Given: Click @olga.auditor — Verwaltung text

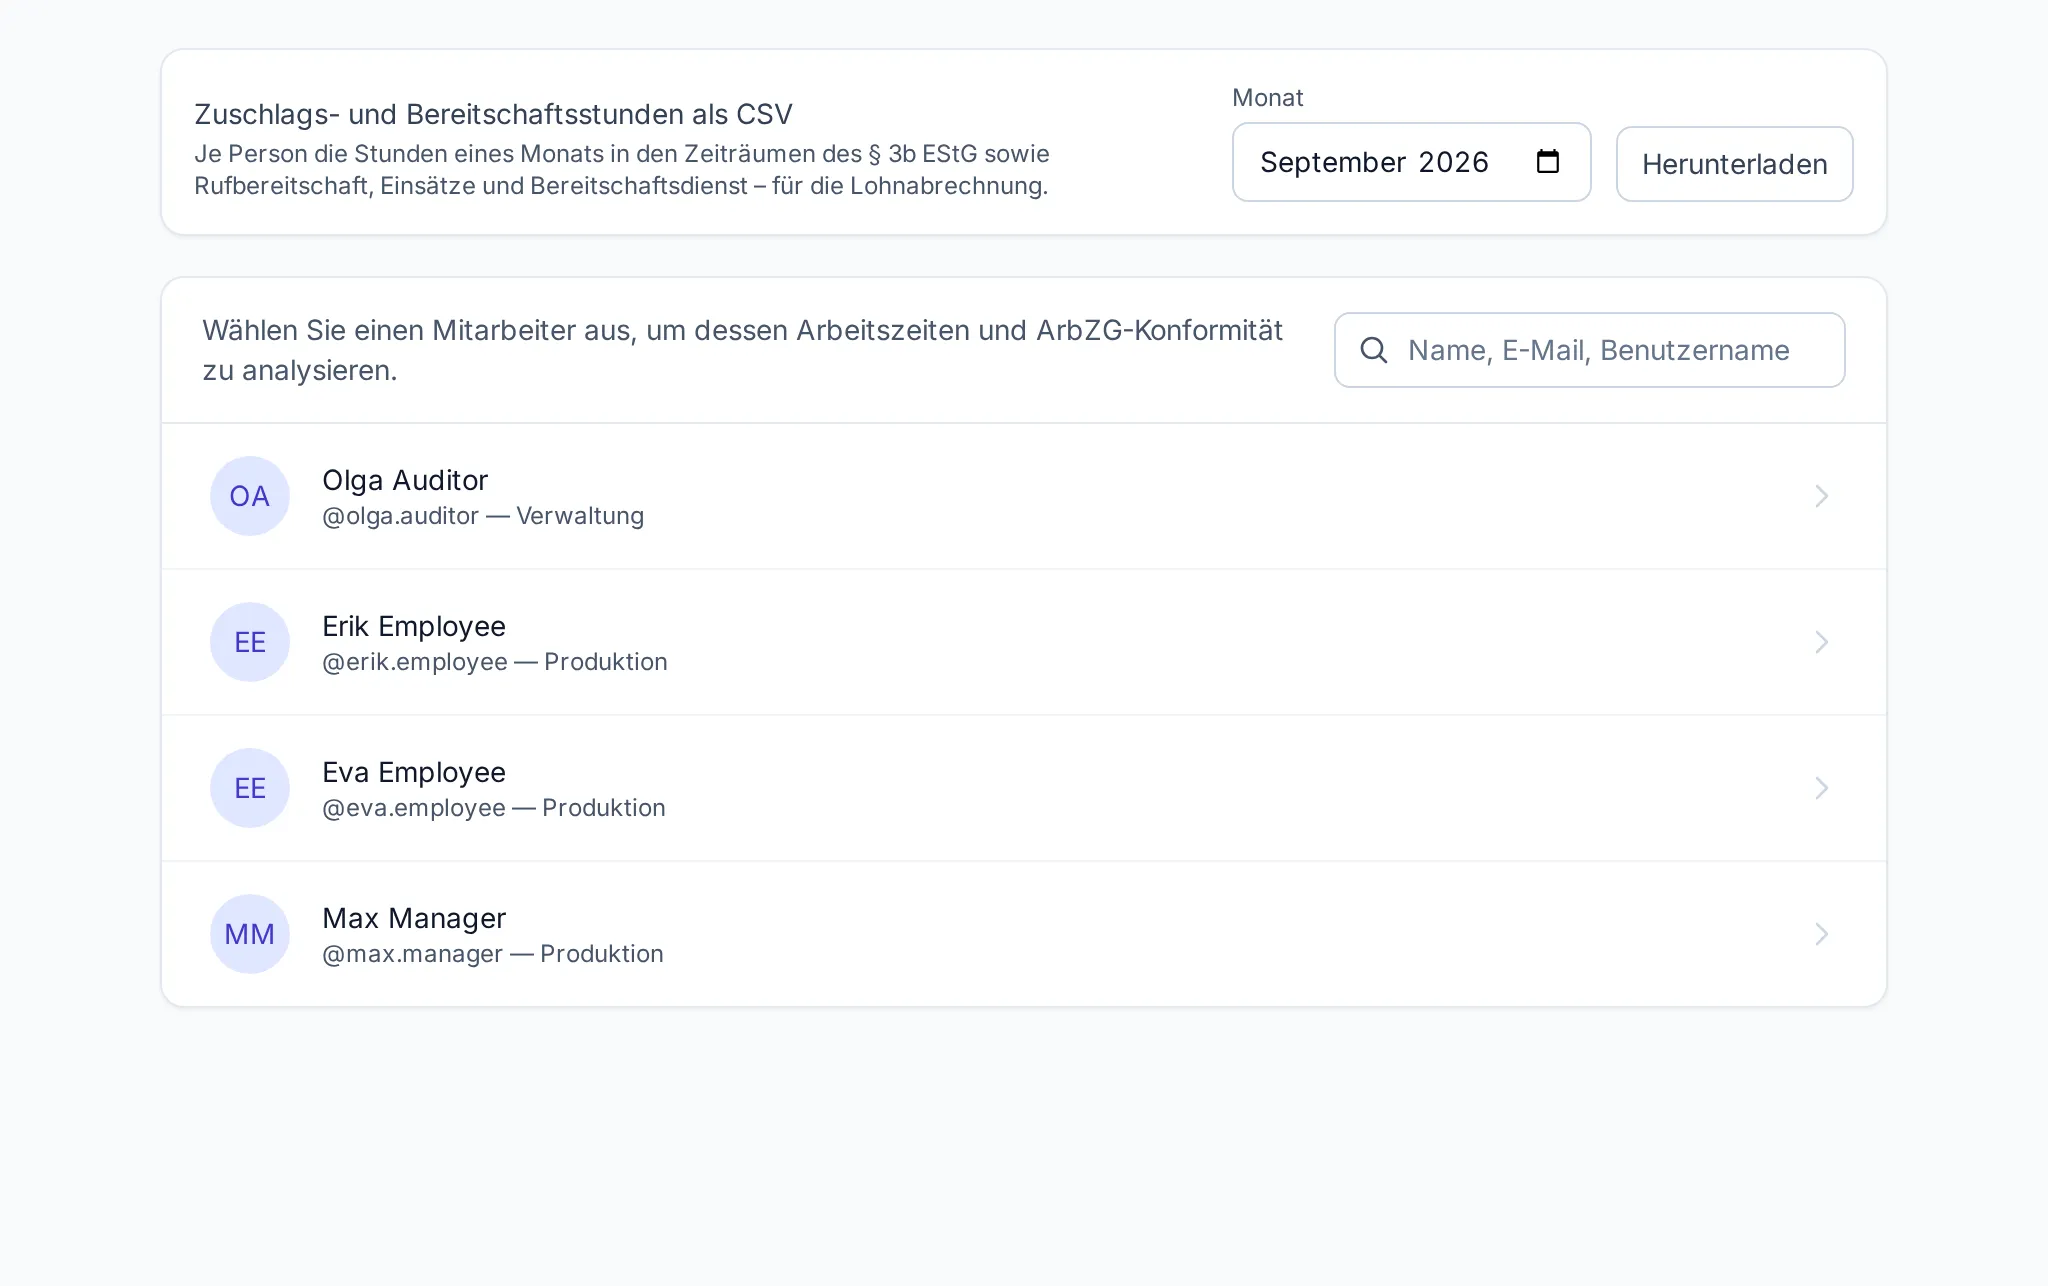Looking at the screenshot, I should [x=483, y=516].
